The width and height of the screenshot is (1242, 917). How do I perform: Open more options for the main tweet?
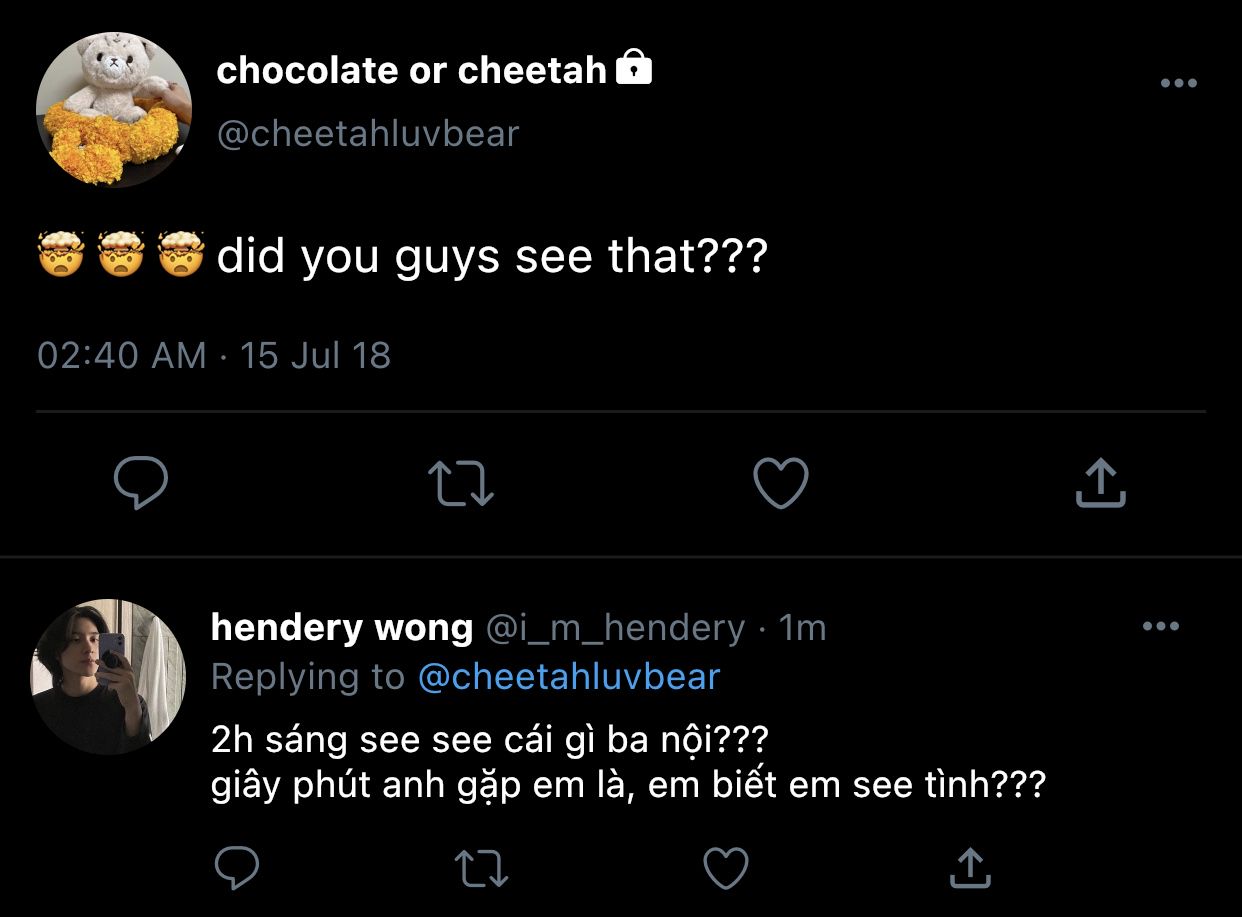click(x=1178, y=84)
